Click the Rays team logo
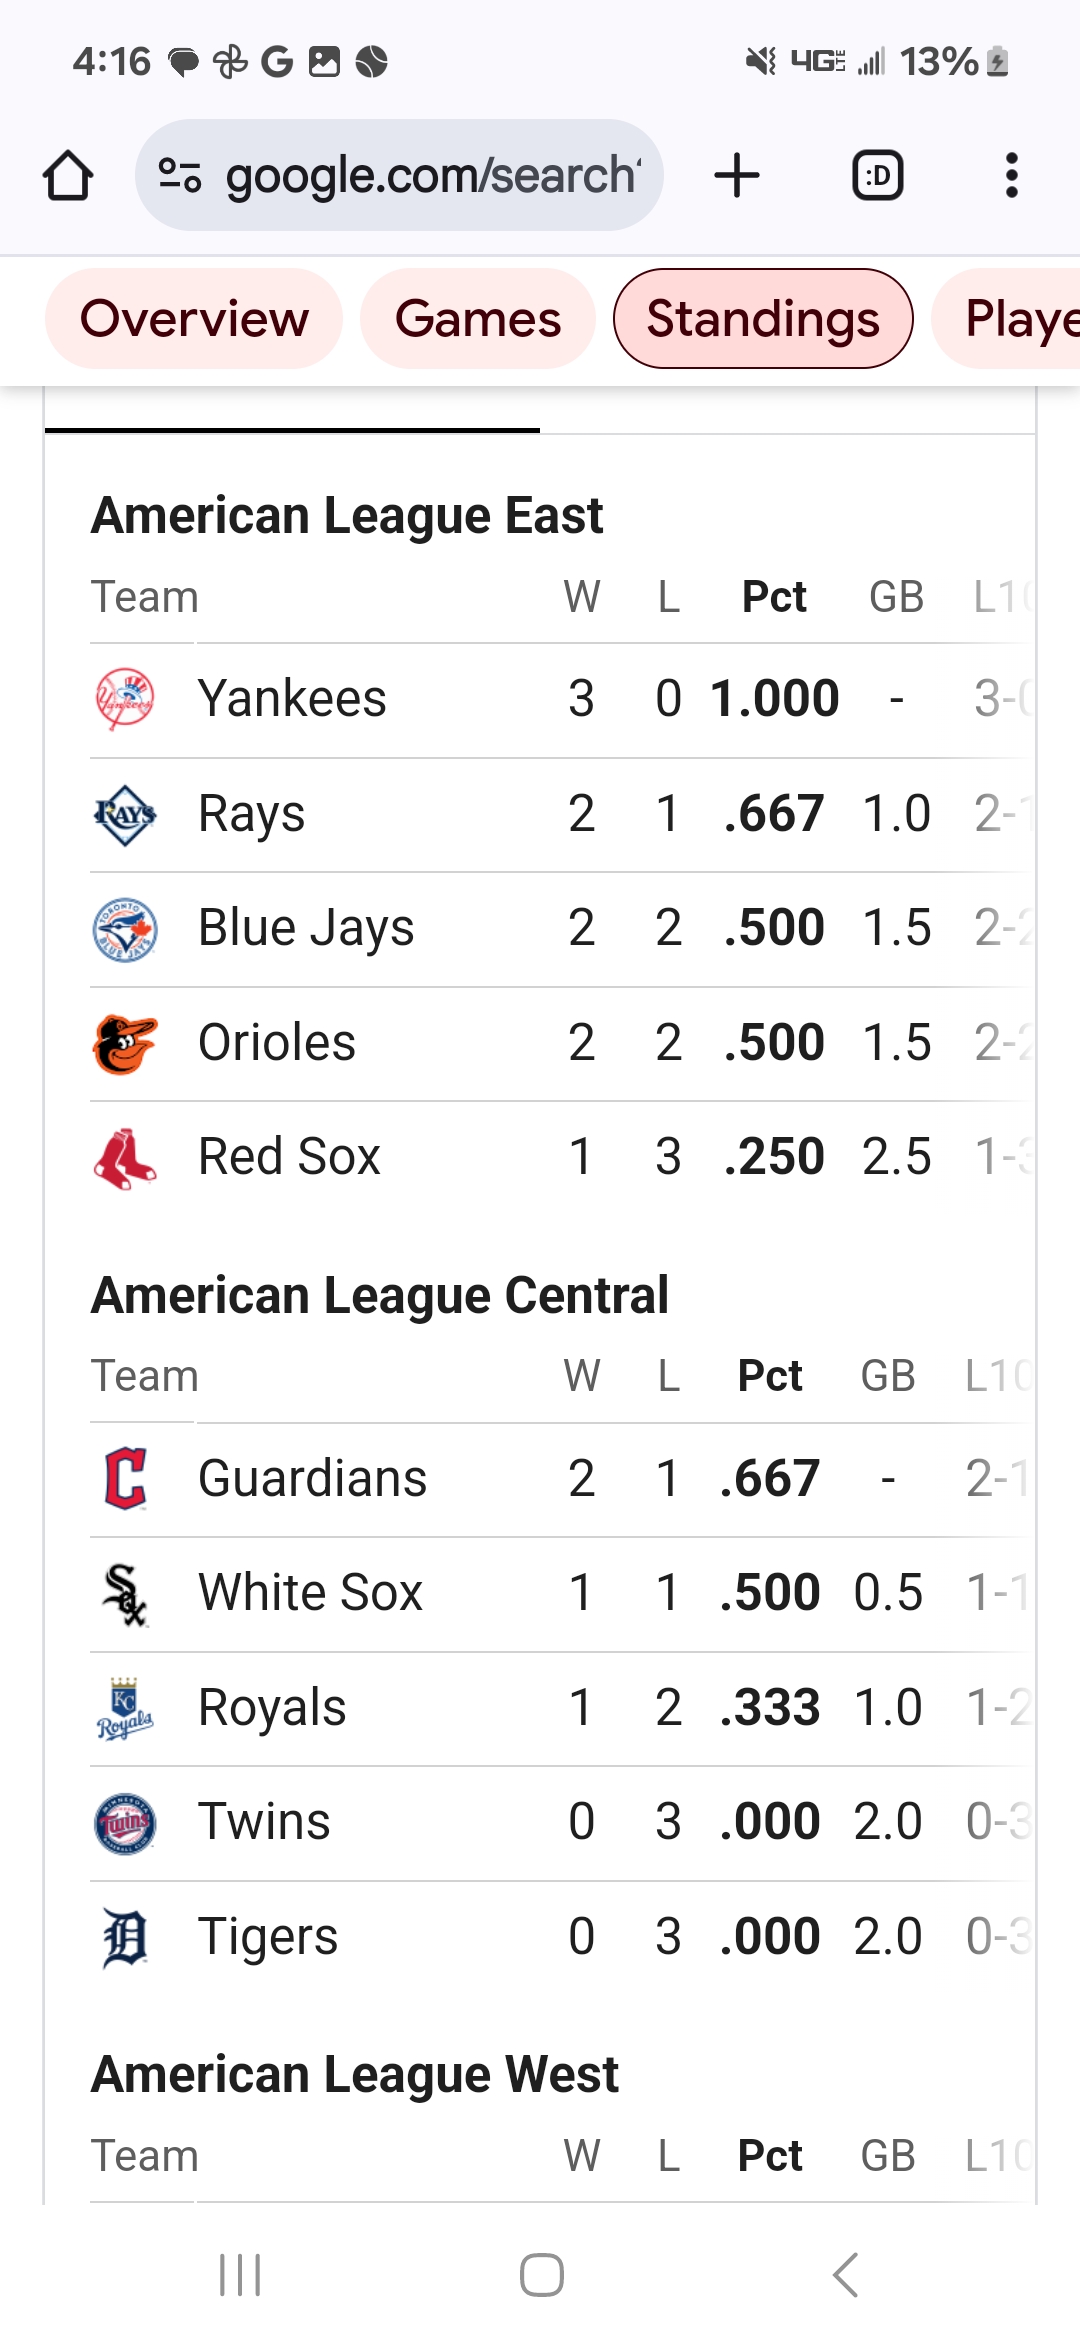 coord(125,814)
